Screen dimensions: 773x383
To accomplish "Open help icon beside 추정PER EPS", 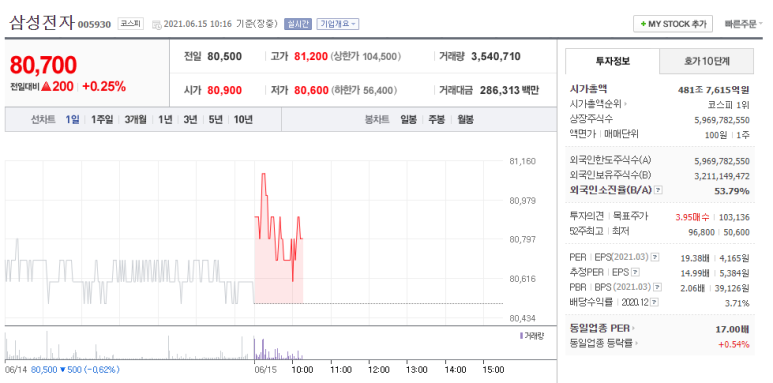I will tap(635, 272).
